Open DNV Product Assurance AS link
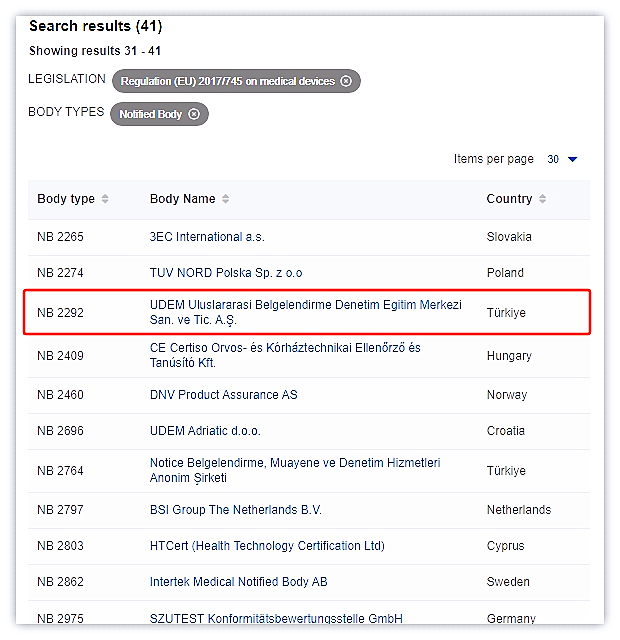Image resolution: width=620 pixels, height=640 pixels. tap(224, 395)
